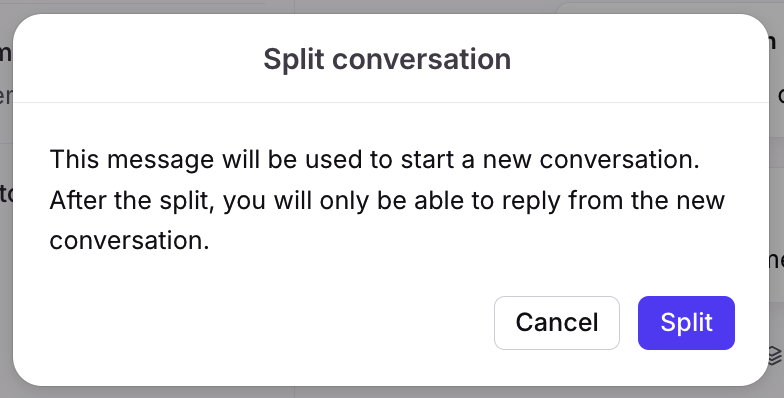Click the word 'Split' in the dialog heading
Image resolution: width=784 pixels, height=398 pixels.
294,59
